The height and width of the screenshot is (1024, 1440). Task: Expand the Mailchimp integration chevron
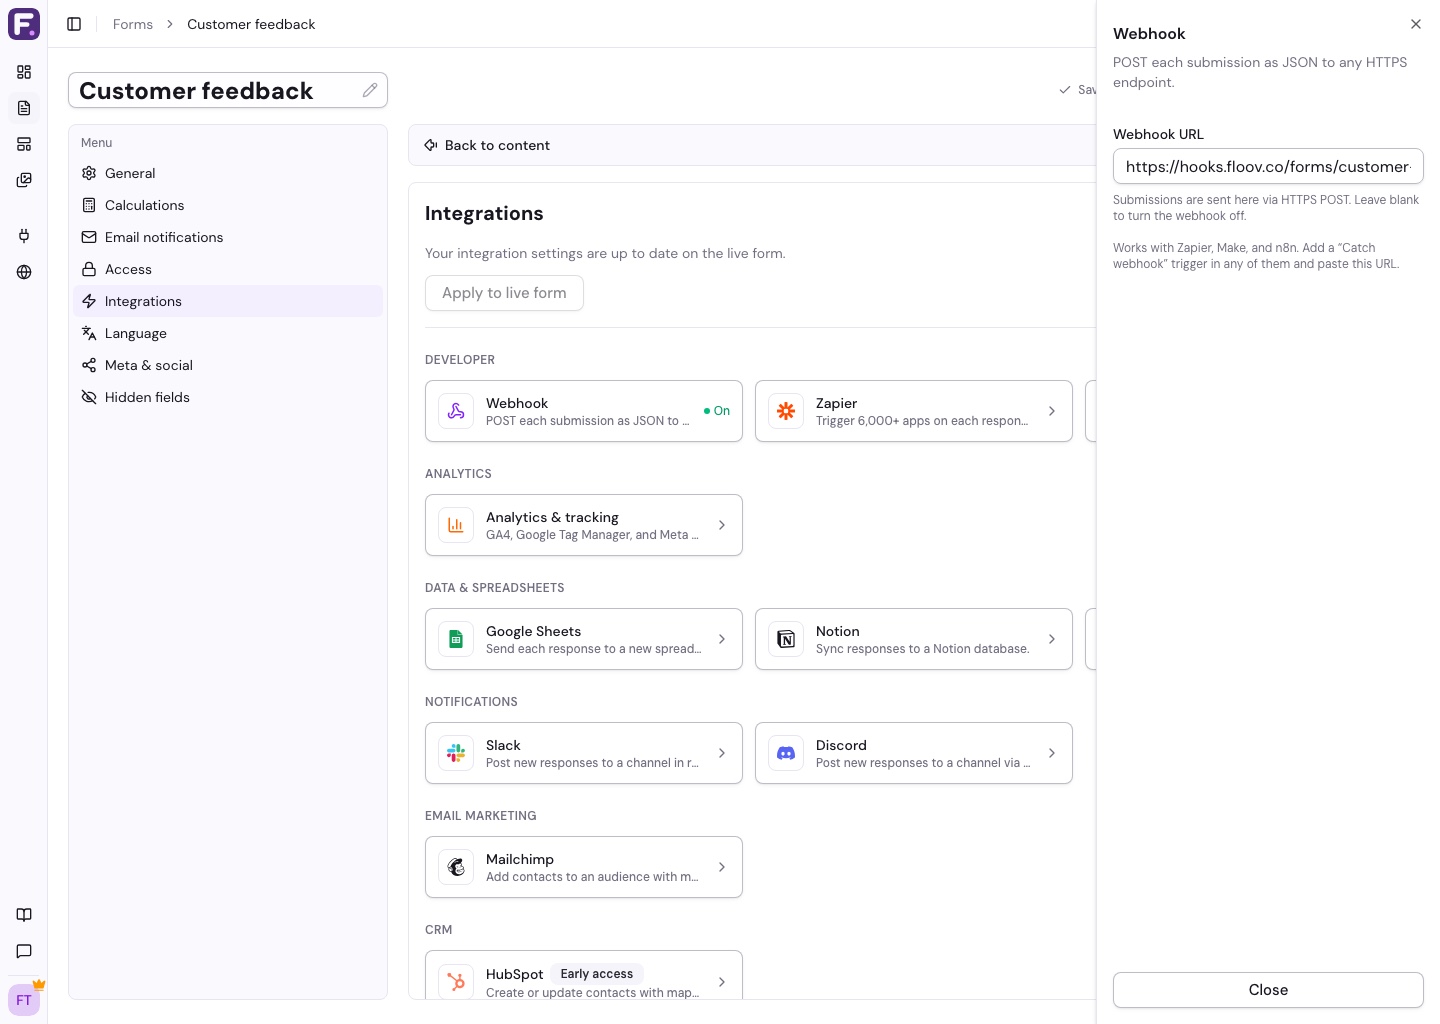pos(722,867)
